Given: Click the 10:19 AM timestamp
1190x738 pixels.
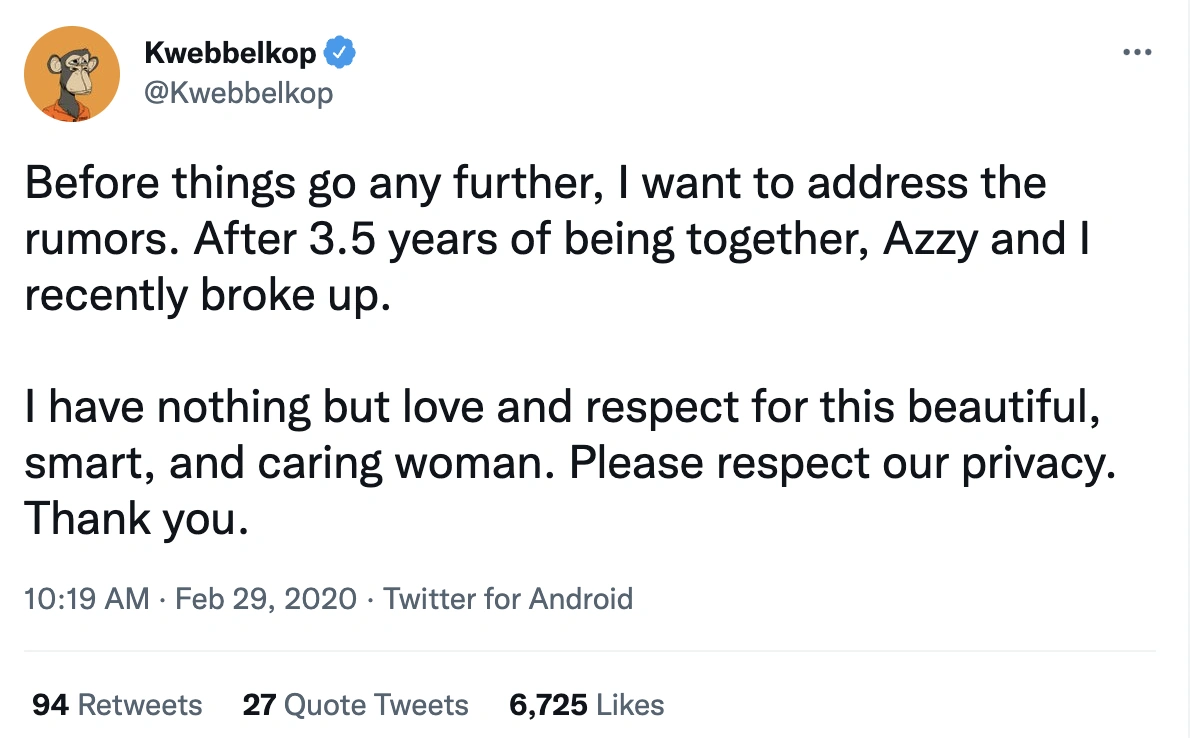Looking at the screenshot, I should point(84,599).
